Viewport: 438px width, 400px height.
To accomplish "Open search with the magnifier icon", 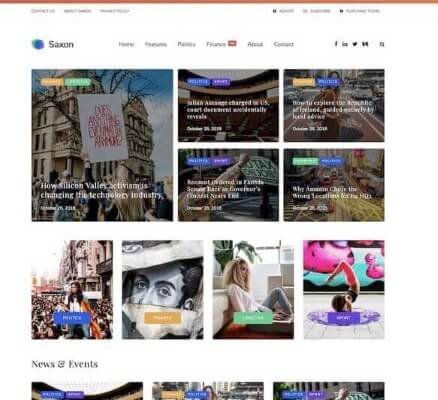I will tap(382, 44).
